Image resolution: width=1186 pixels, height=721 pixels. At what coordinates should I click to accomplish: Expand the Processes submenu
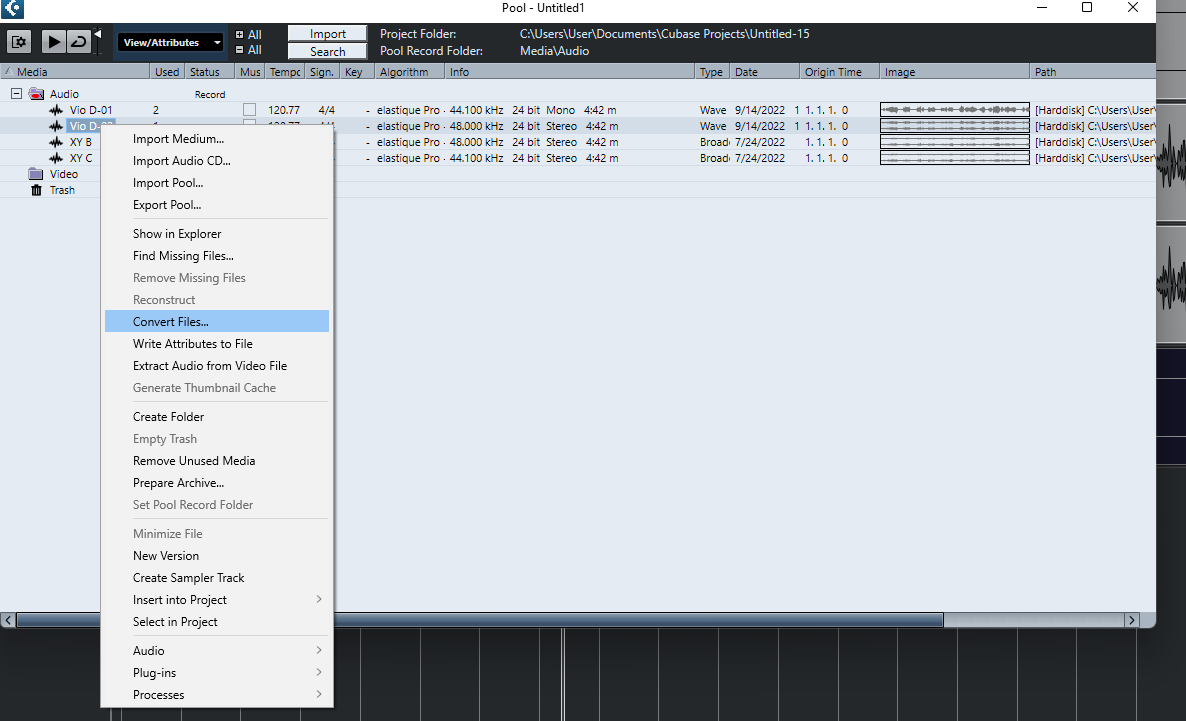(x=217, y=695)
